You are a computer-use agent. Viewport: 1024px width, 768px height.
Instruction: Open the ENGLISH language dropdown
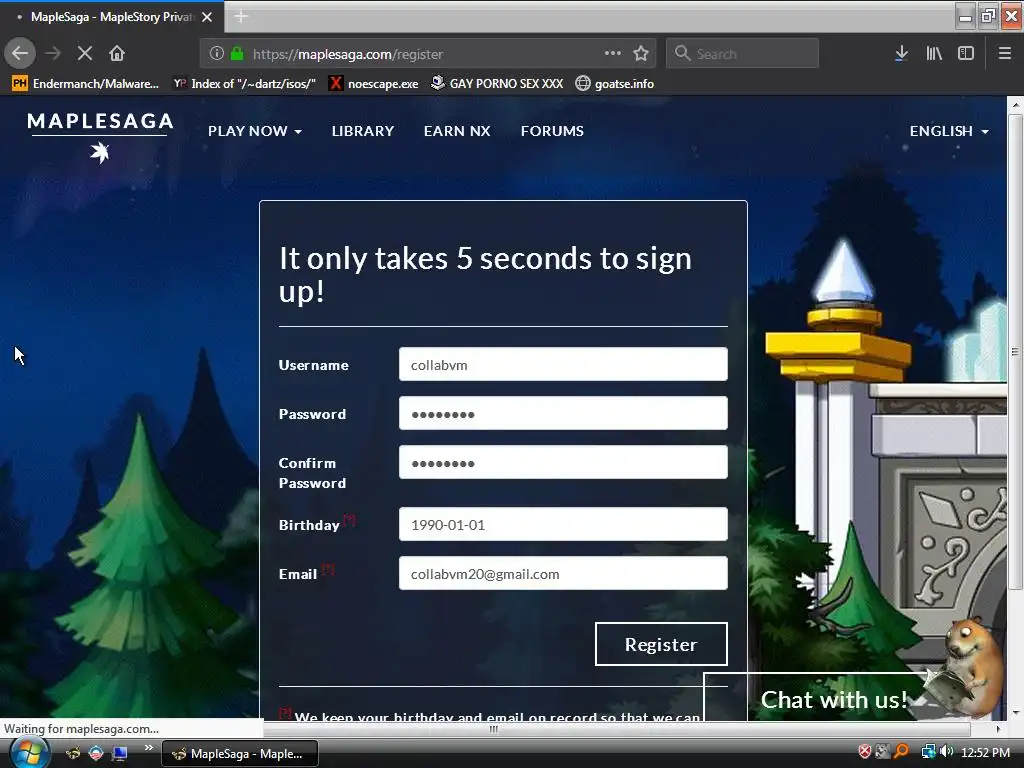click(949, 131)
